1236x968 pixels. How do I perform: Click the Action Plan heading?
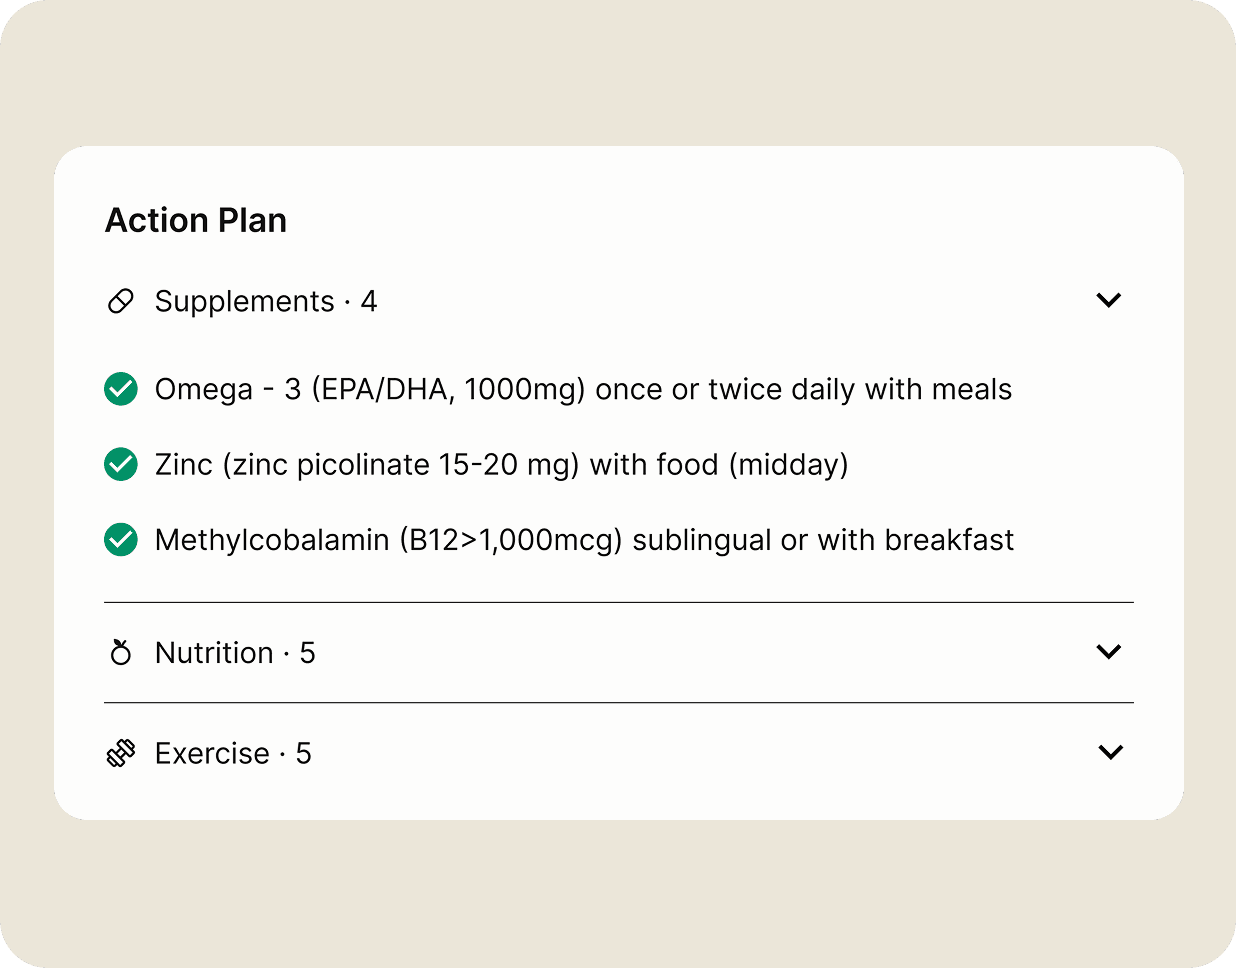tap(196, 220)
